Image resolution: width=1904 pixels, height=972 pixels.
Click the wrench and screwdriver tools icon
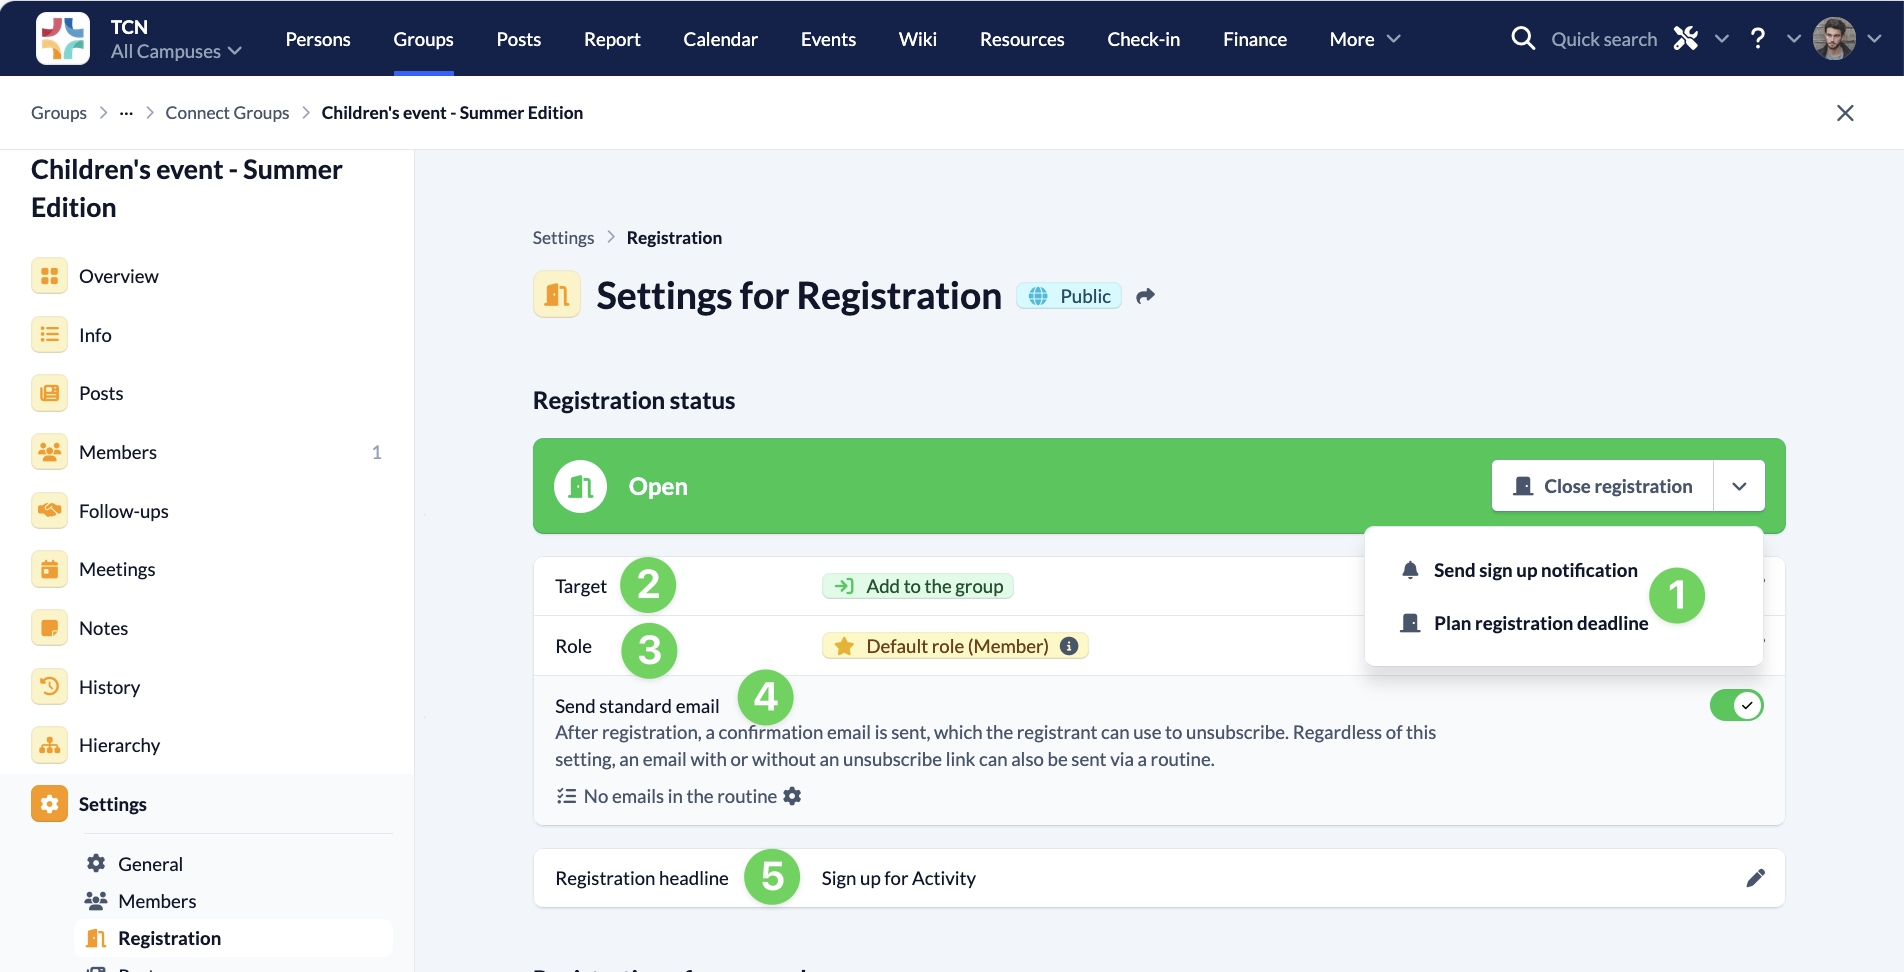1686,39
